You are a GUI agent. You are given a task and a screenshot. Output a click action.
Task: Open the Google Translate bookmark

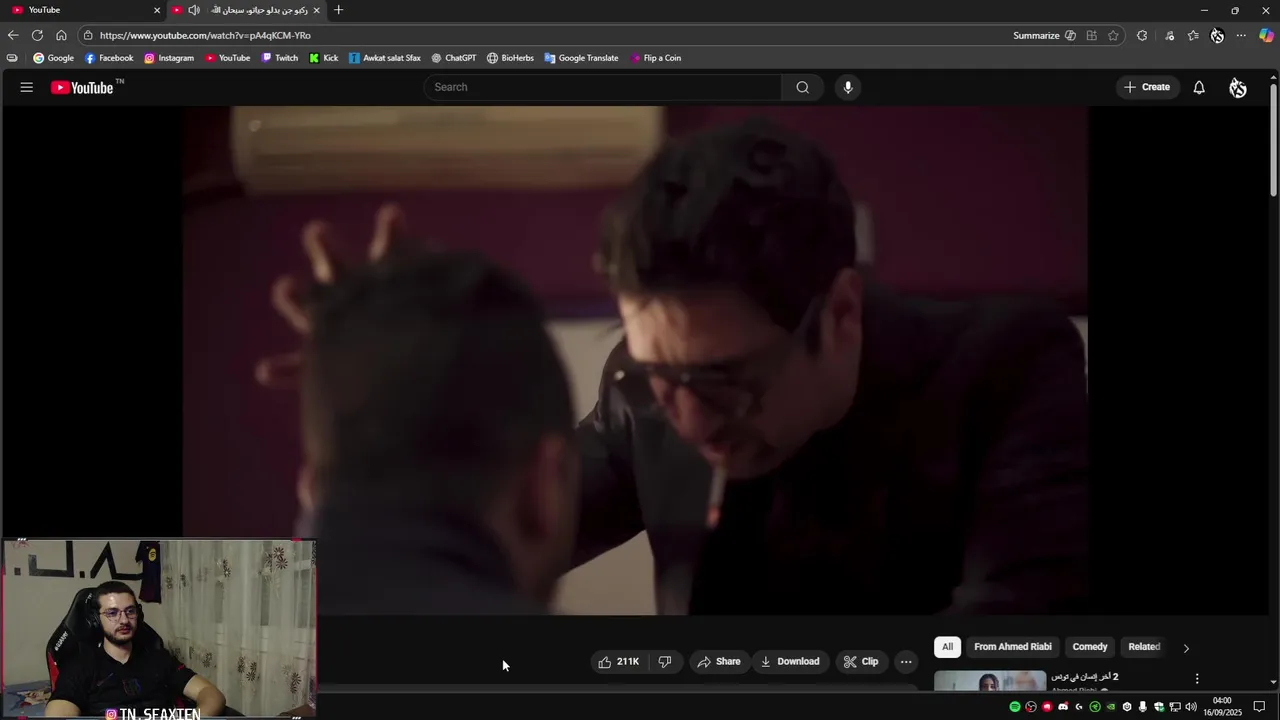click(581, 58)
